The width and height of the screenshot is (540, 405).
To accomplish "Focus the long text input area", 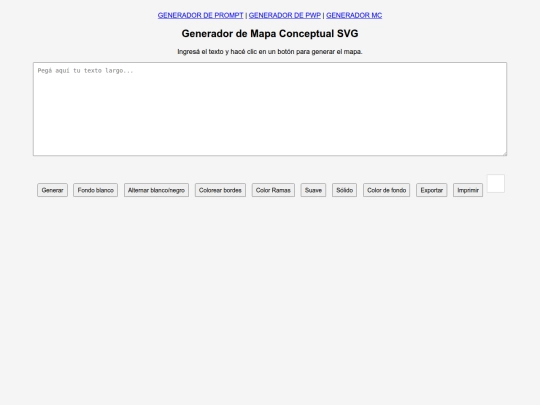I will click(x=270, y=109).
